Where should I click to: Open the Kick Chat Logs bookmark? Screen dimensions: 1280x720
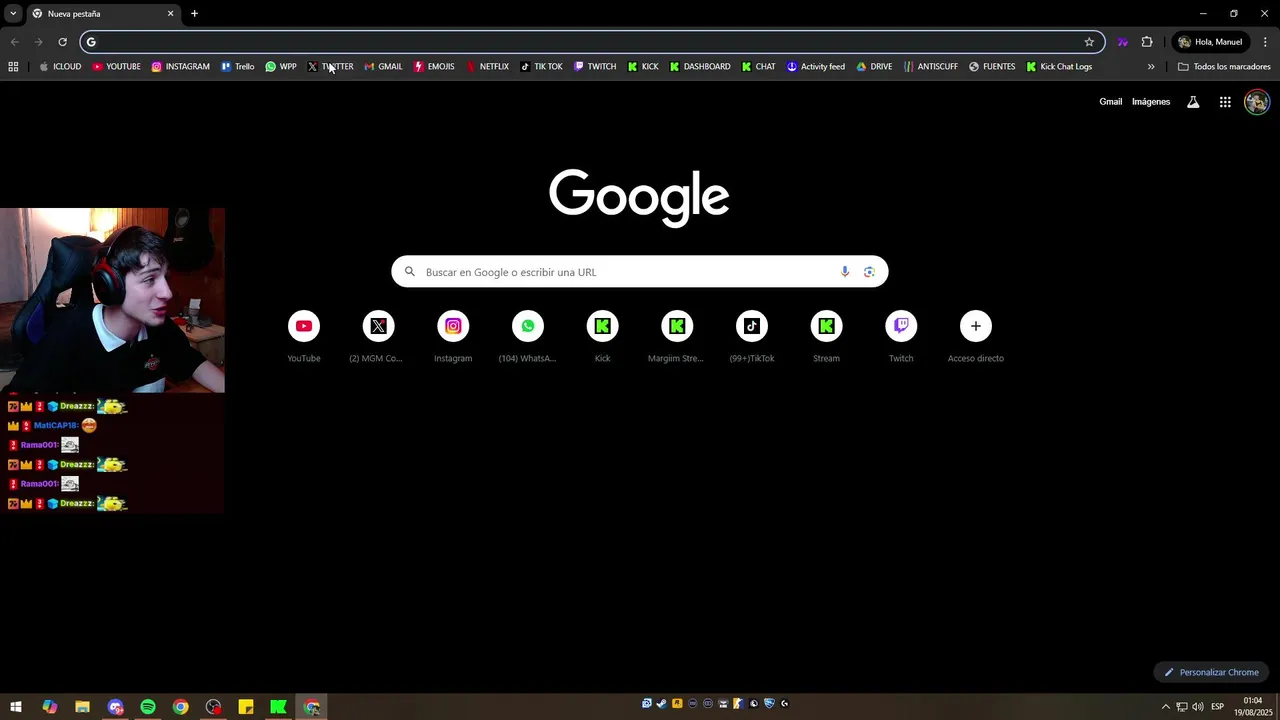point(1059,67)
